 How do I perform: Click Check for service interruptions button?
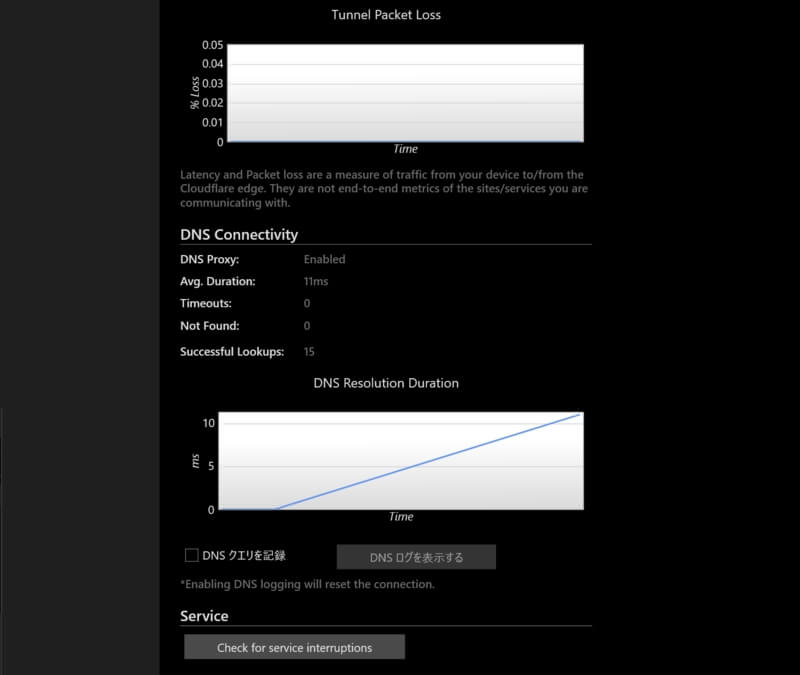294,647
